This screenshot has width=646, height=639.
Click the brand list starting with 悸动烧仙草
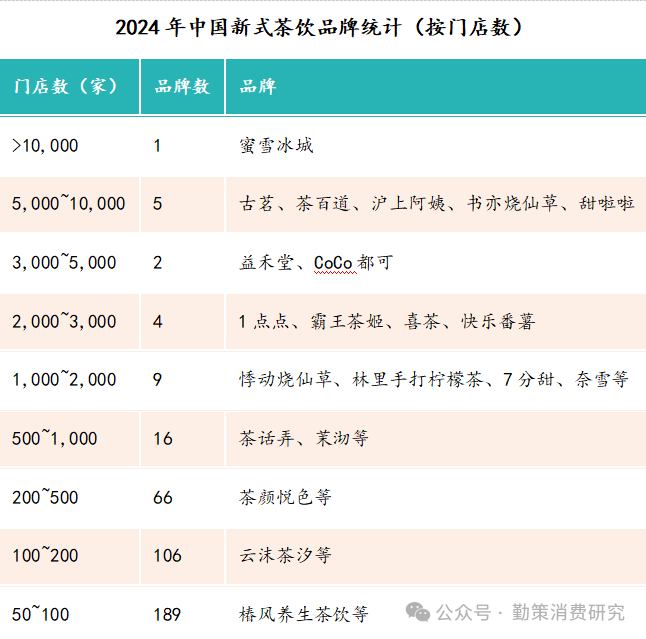434,379
